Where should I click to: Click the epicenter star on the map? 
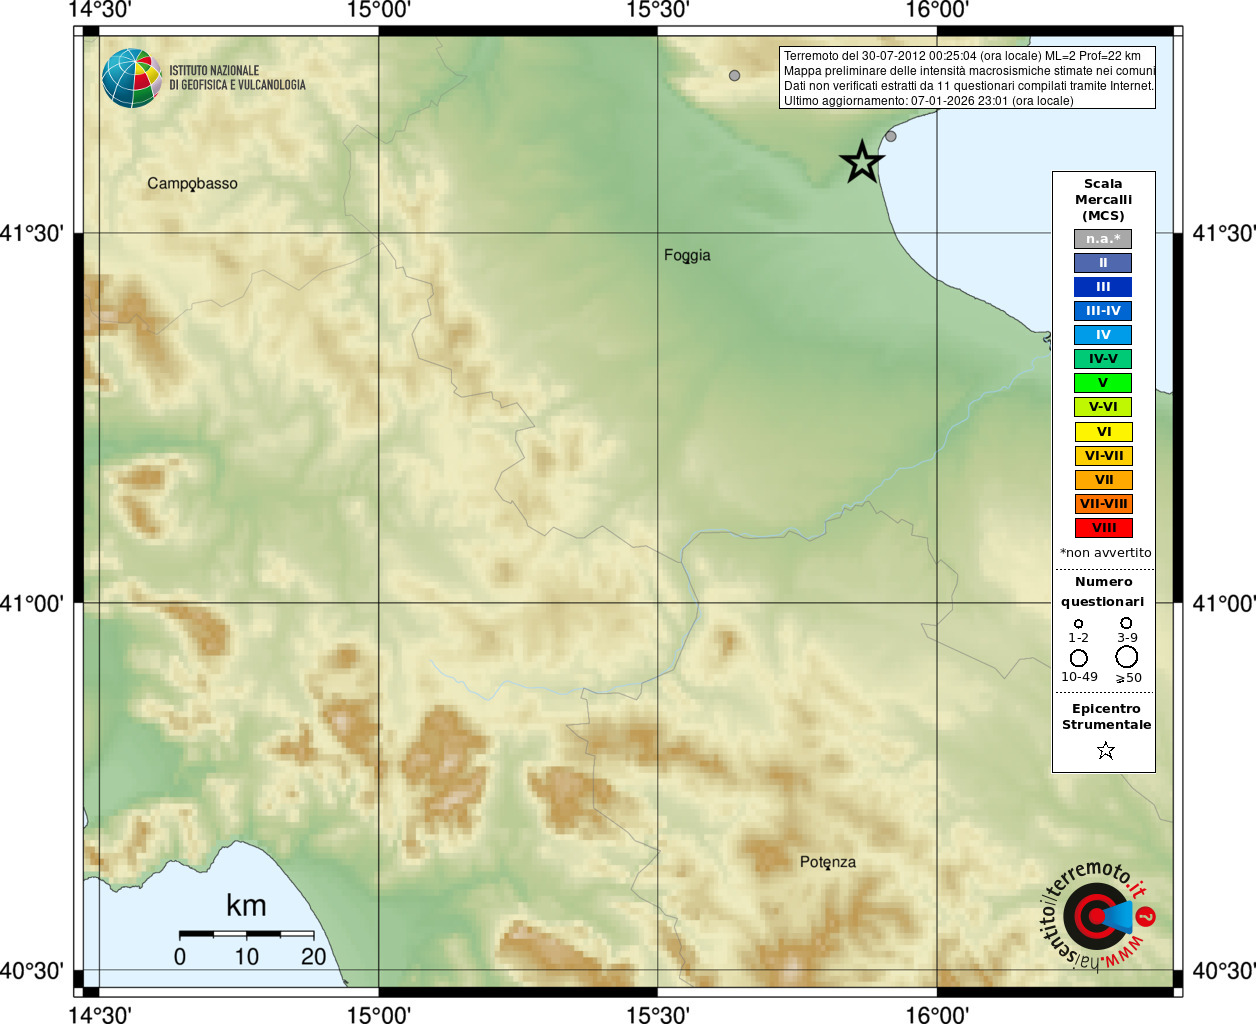click(861, 162)
